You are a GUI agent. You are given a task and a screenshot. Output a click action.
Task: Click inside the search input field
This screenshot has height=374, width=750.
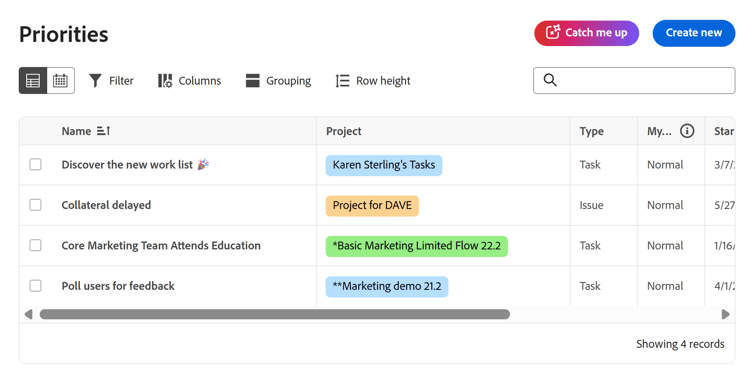point(634,80)
